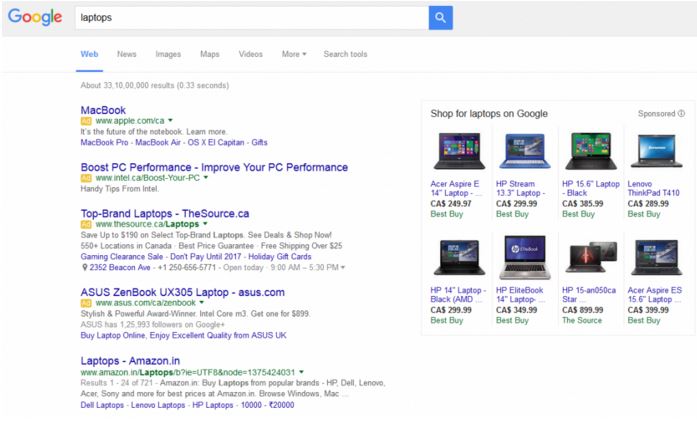Open the Acer Aspire ES 15.6" Laptop title
The height and width of the screenshot is (421, 697).
[x=655, y=295]
